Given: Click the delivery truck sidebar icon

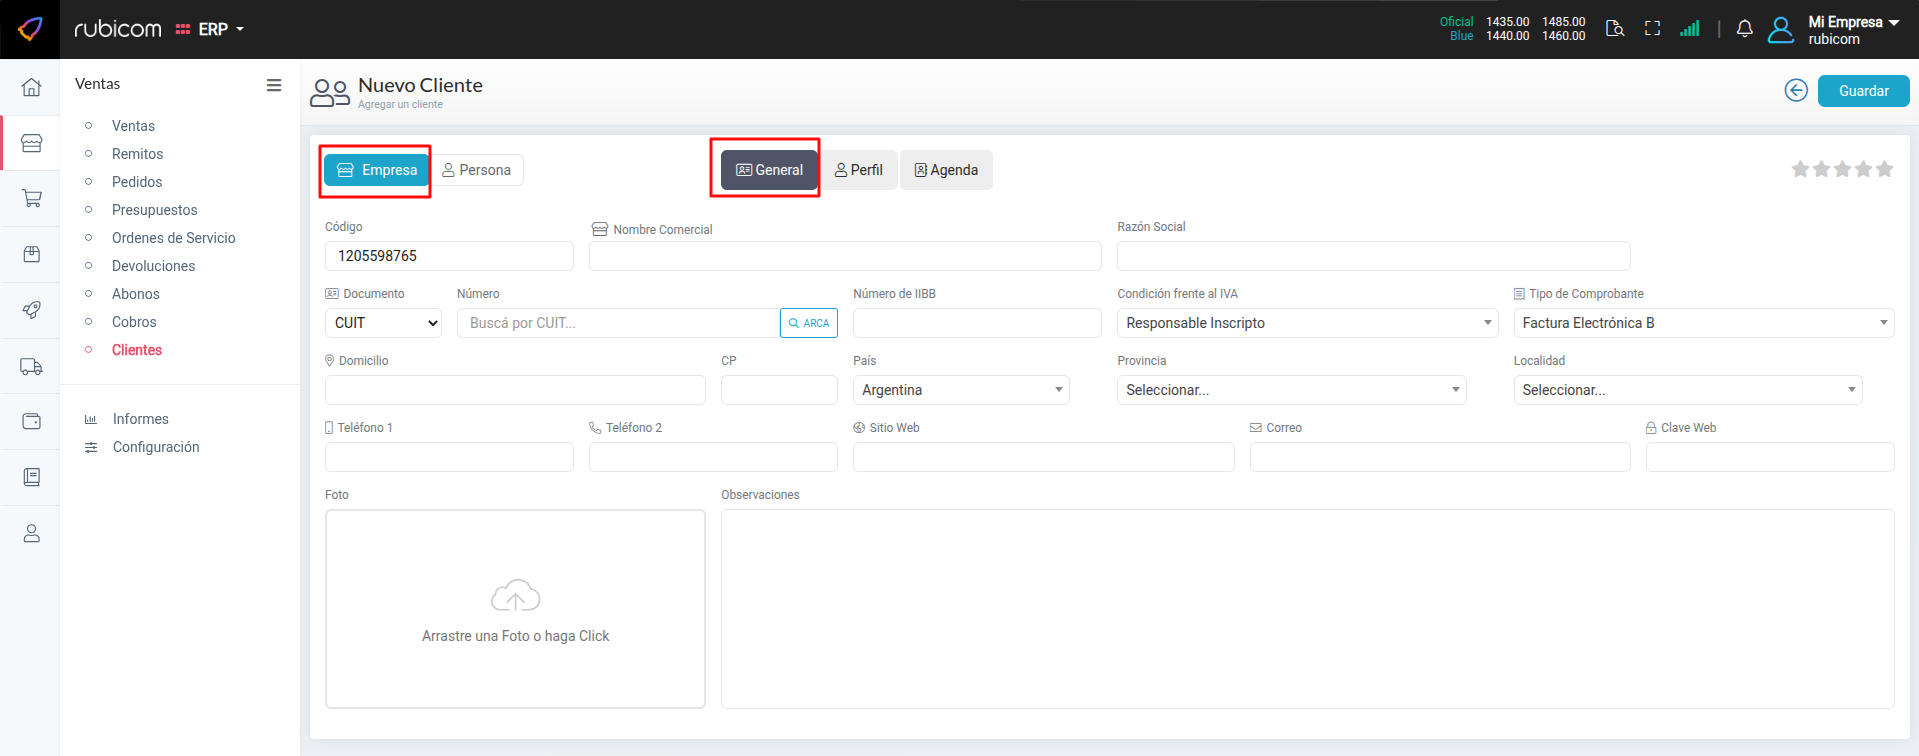Looking at the screenshot, I should [x=31, y=366].
